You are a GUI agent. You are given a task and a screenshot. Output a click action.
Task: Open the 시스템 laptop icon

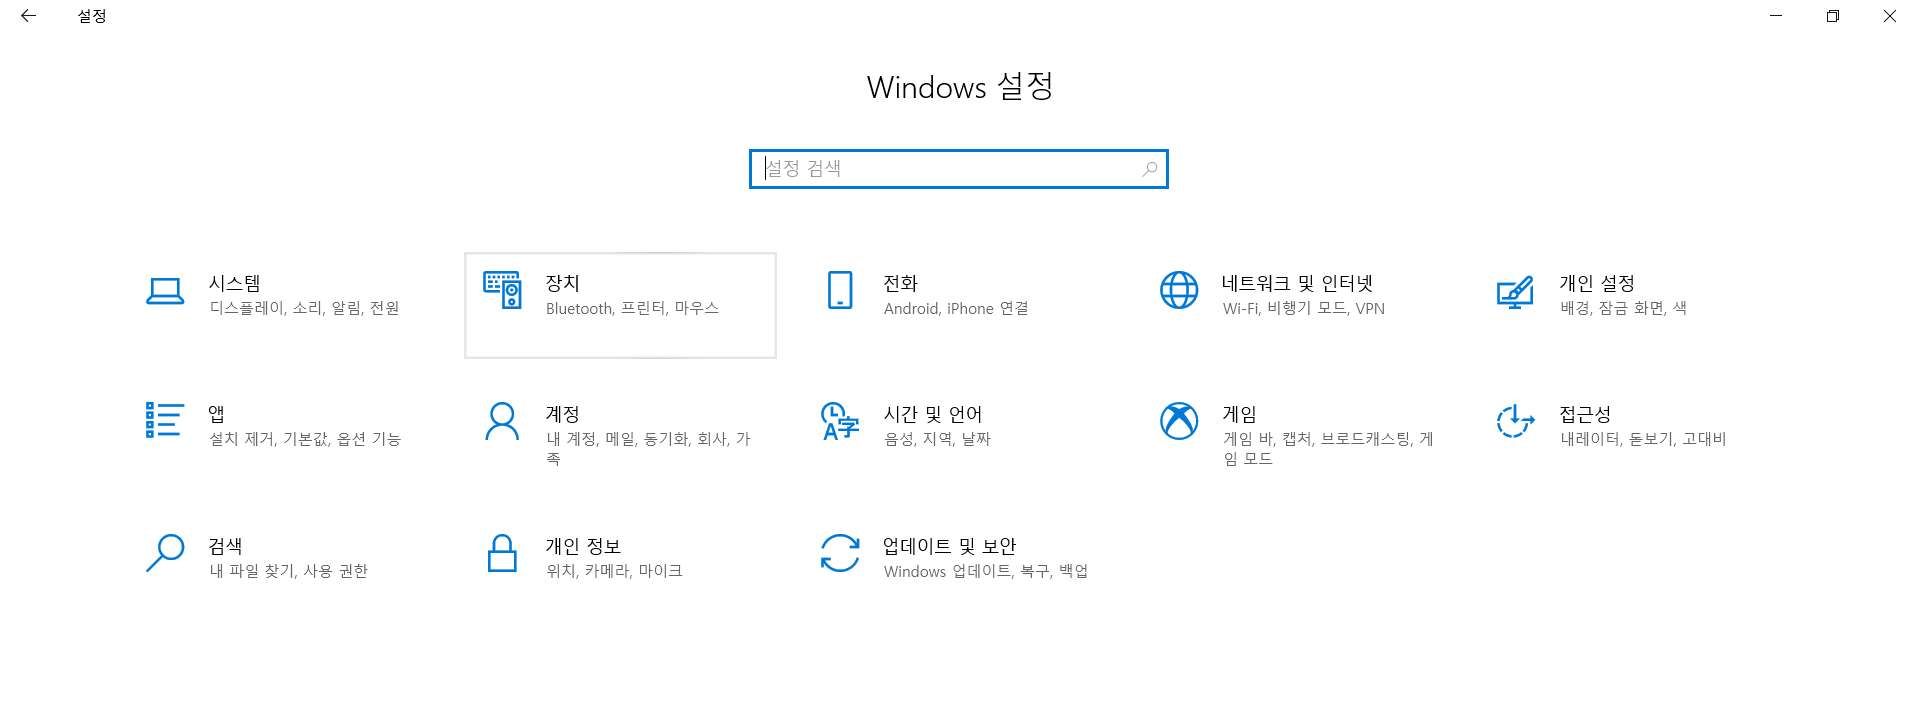165,291
